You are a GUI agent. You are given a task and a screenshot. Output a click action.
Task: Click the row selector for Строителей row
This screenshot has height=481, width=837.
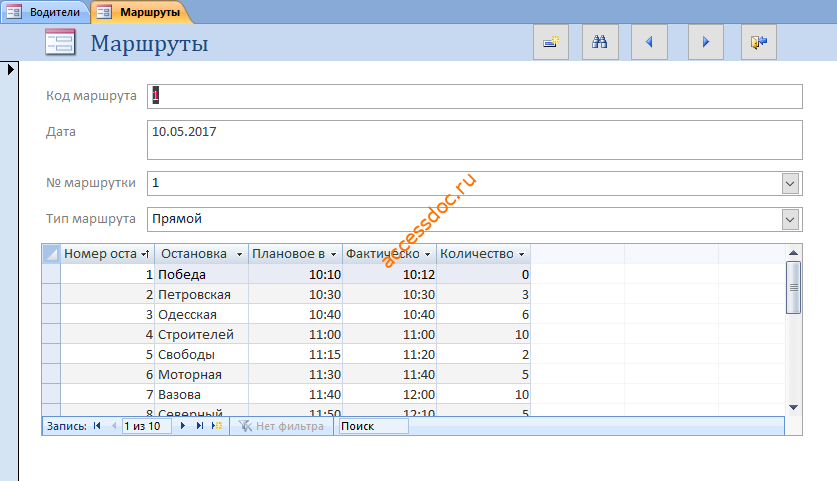51,335
